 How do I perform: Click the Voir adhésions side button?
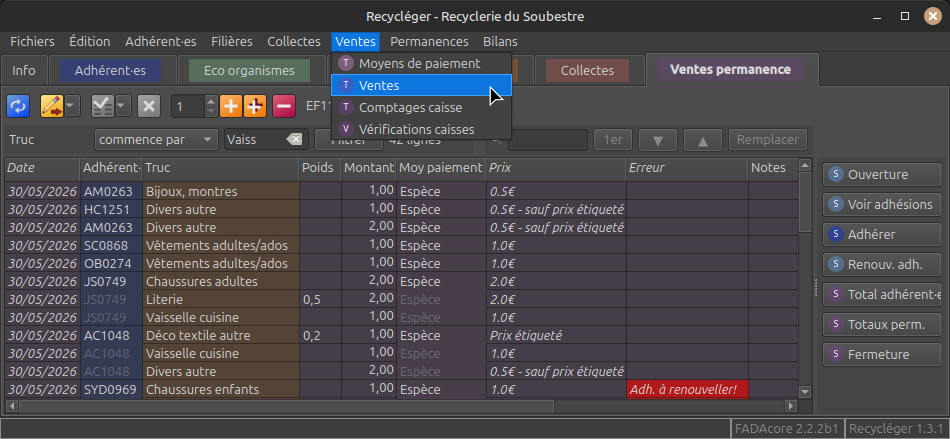click(x=882, y=204)
